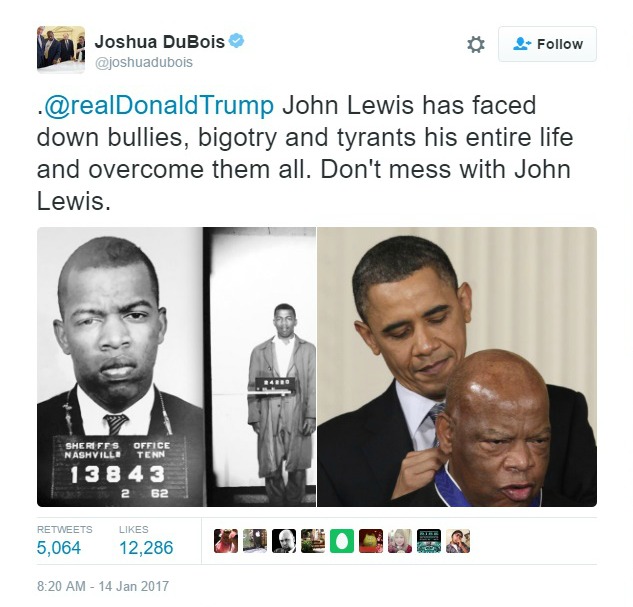Open the medal ceremony photo
Image resolution: width=633 pixels, height=607 pixels.
pos(457,366)
